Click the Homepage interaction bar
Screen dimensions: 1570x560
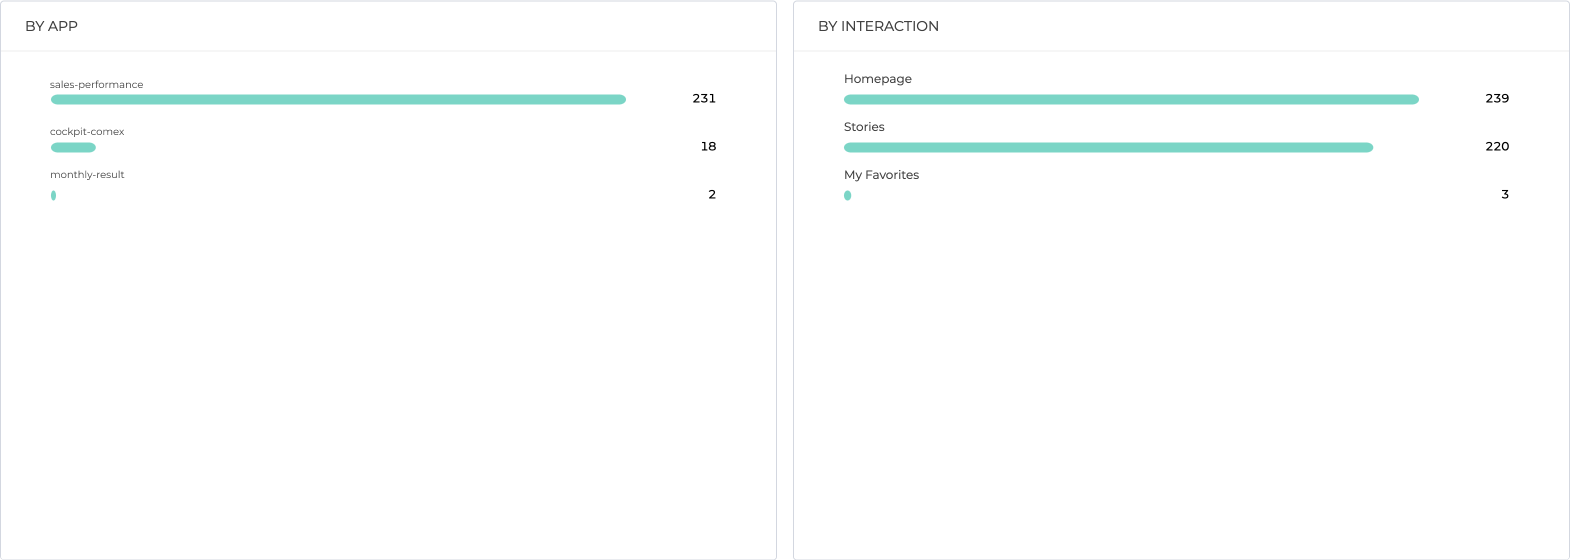pos(1131,99)
